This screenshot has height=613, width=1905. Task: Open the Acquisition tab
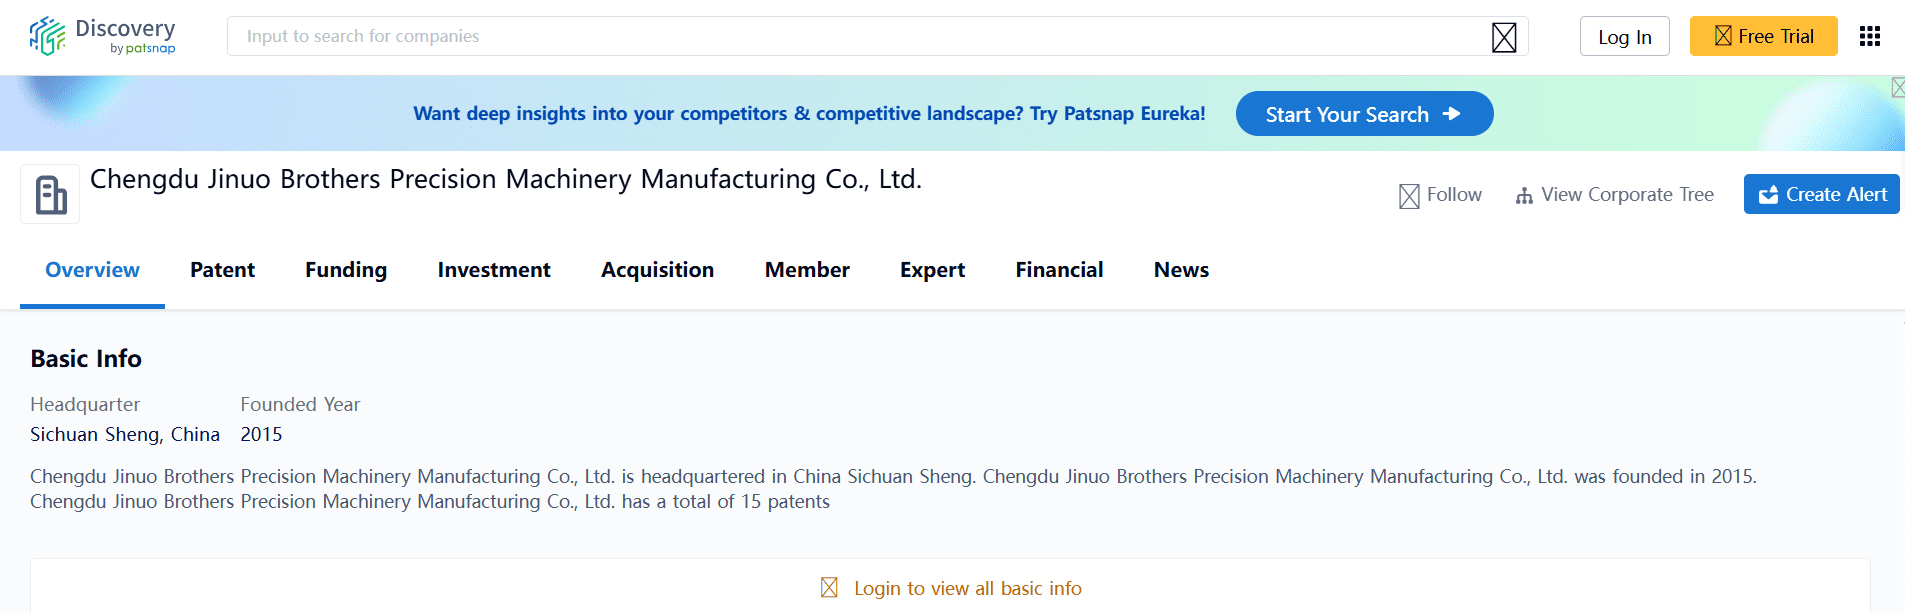657,270
